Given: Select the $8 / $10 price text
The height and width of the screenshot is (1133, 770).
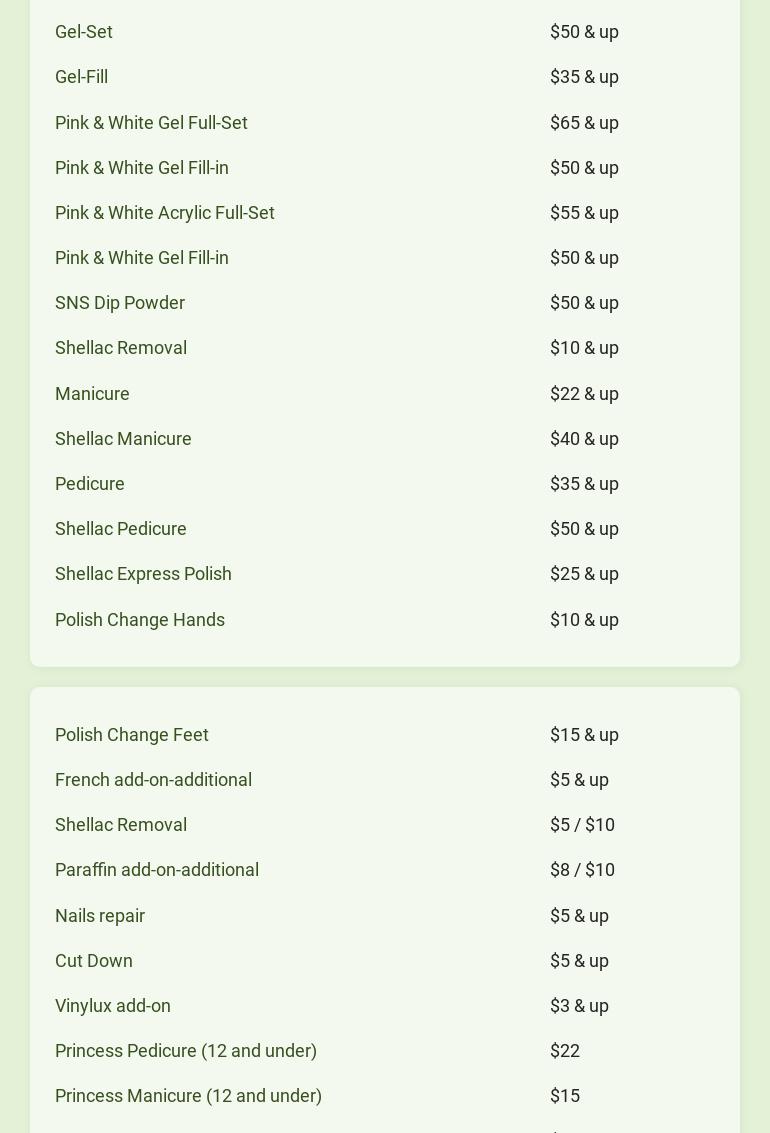Looking at the screenshot, I should [582, 870].
